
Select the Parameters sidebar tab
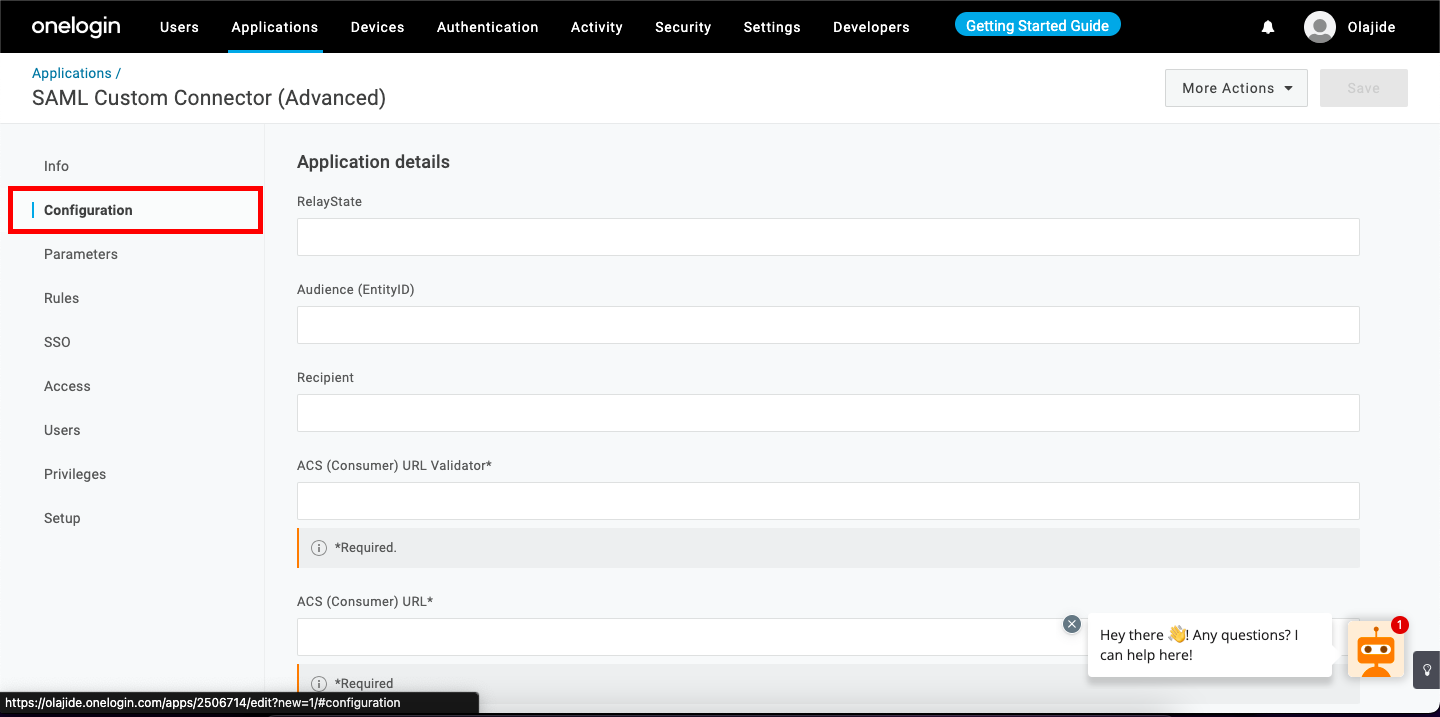tap(81, 254)
